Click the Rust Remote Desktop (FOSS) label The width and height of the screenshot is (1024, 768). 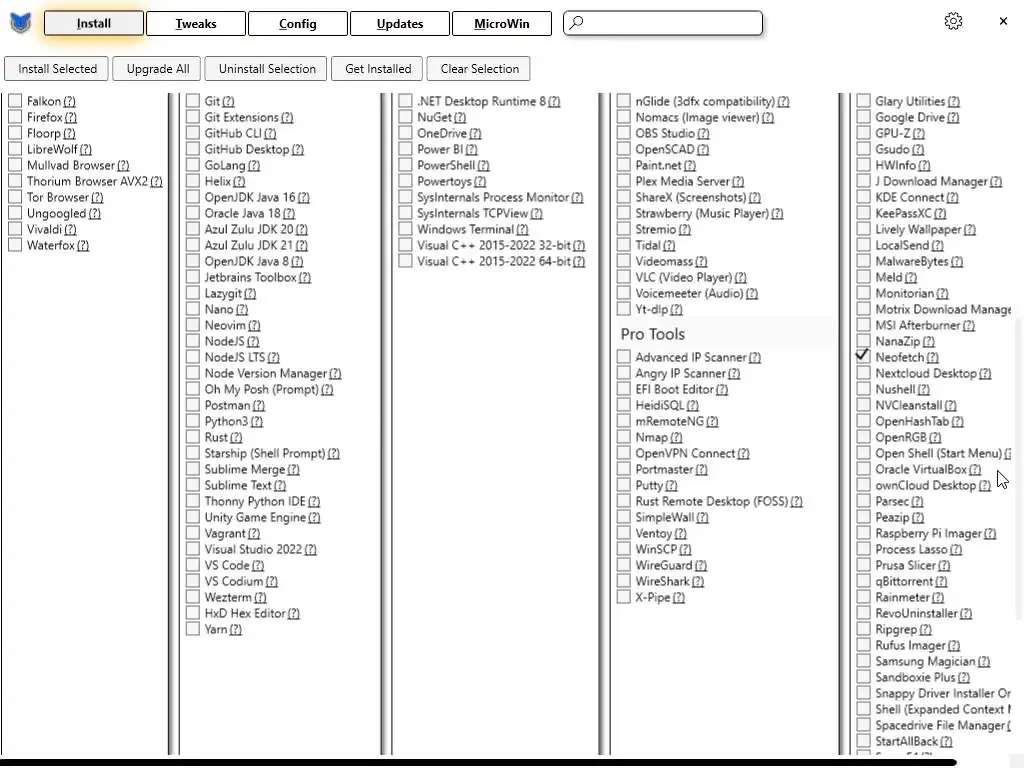[712, 501]
